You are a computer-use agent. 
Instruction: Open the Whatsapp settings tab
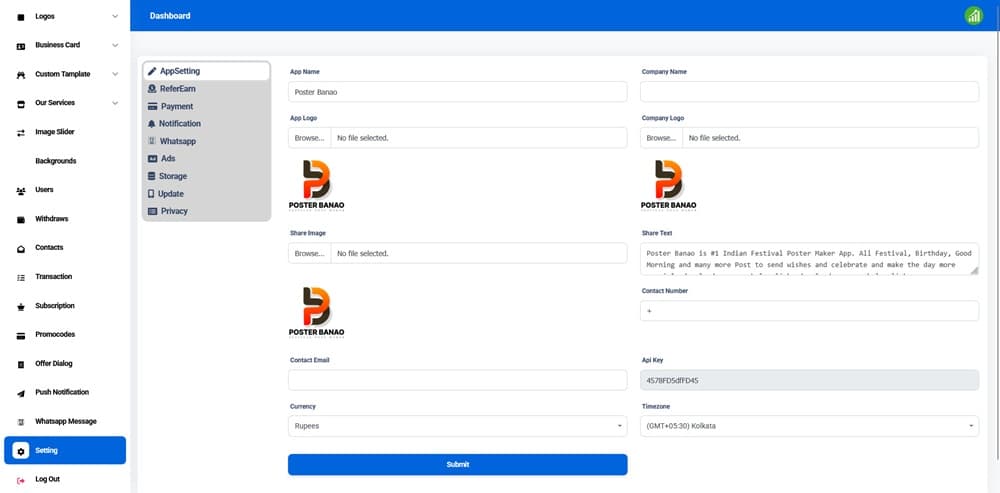[x=177, y=141]
